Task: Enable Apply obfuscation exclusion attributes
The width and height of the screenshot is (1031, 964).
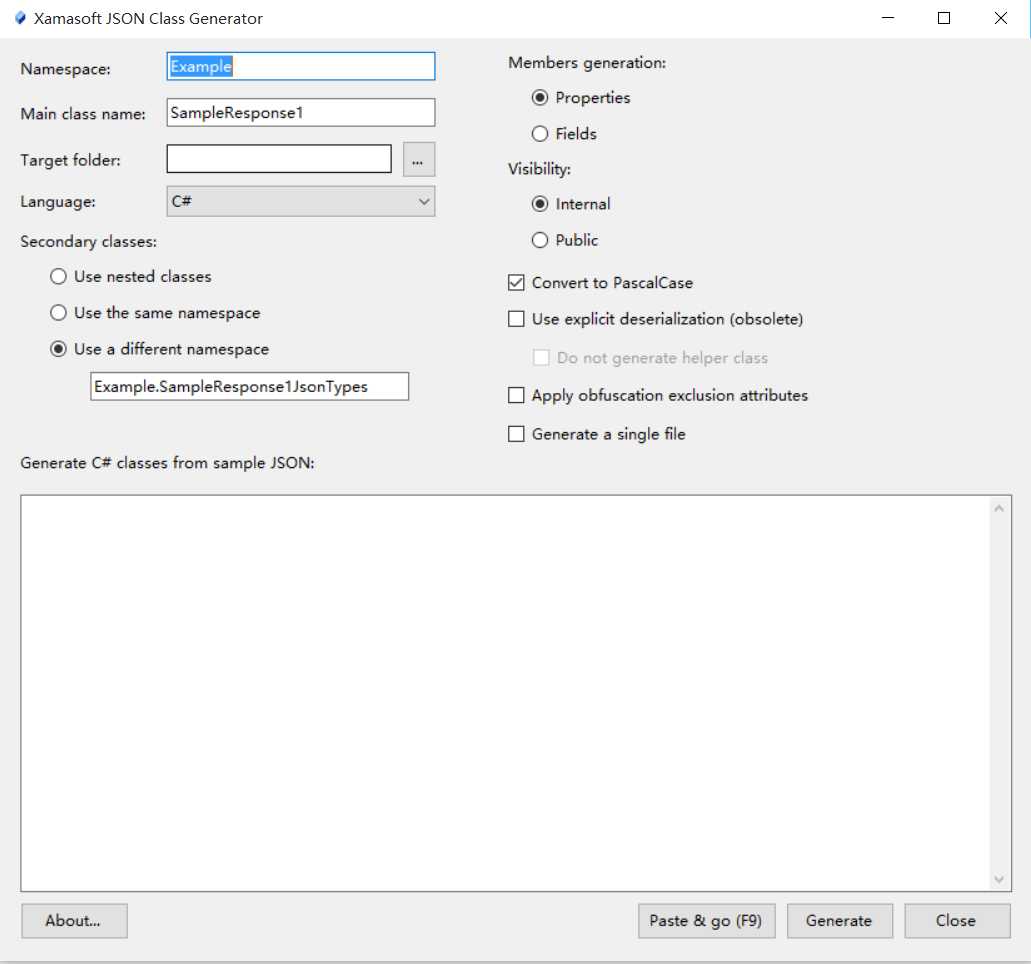Action: click(x=517, y=395)
